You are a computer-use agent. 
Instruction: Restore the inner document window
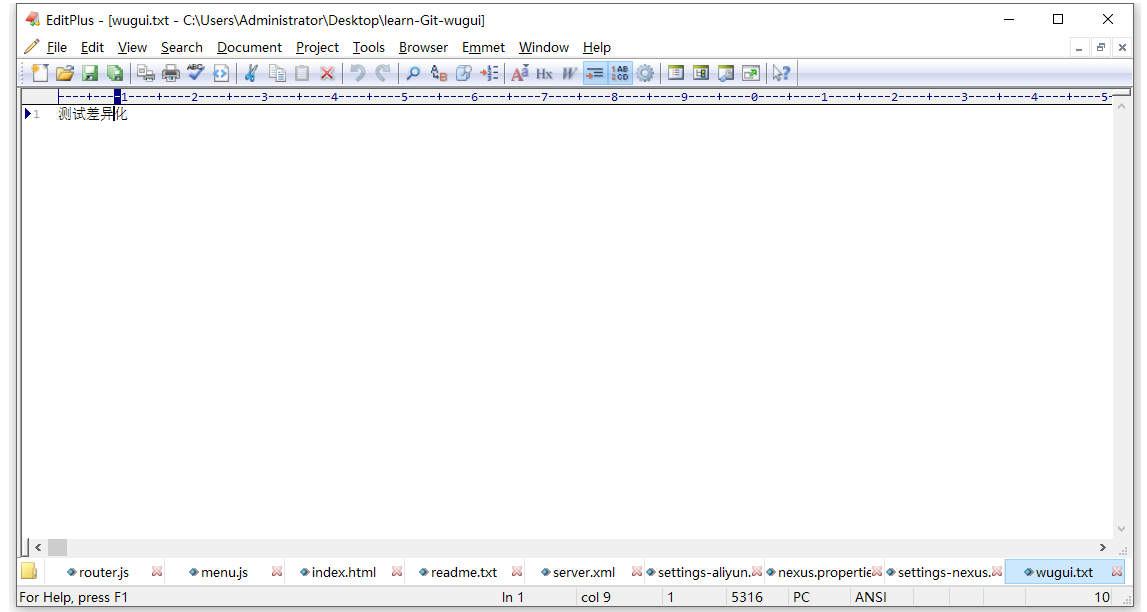pyautogui.click(x=1100, y=48)
